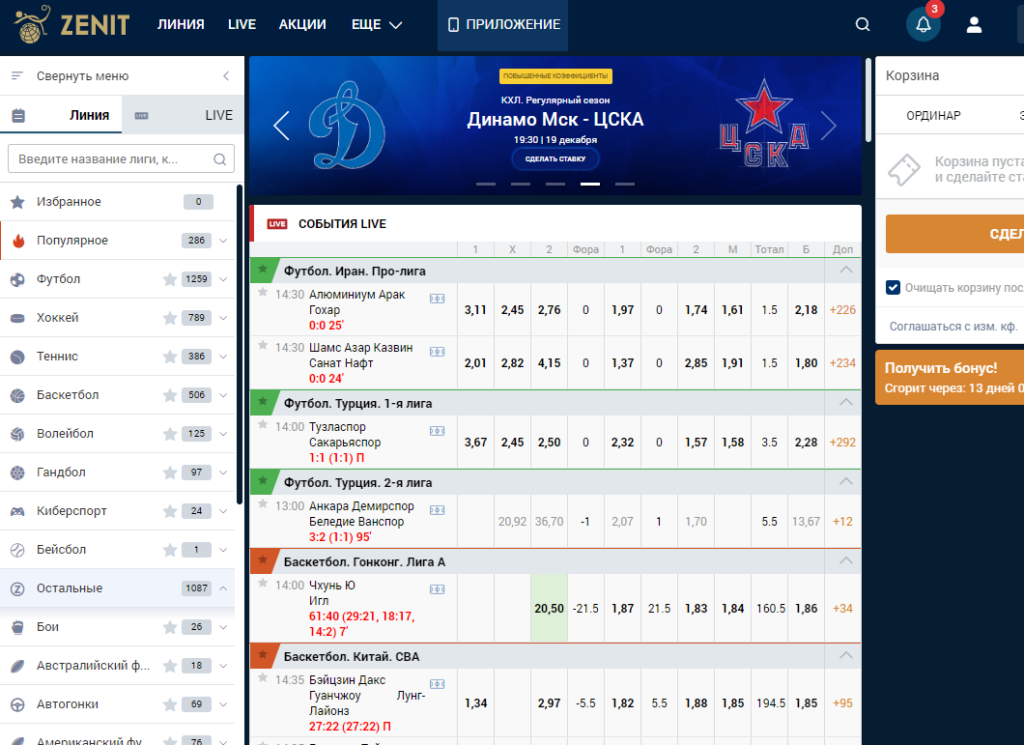Show previous banner with left arrow
1024x745 pixels.
point(281,125)
